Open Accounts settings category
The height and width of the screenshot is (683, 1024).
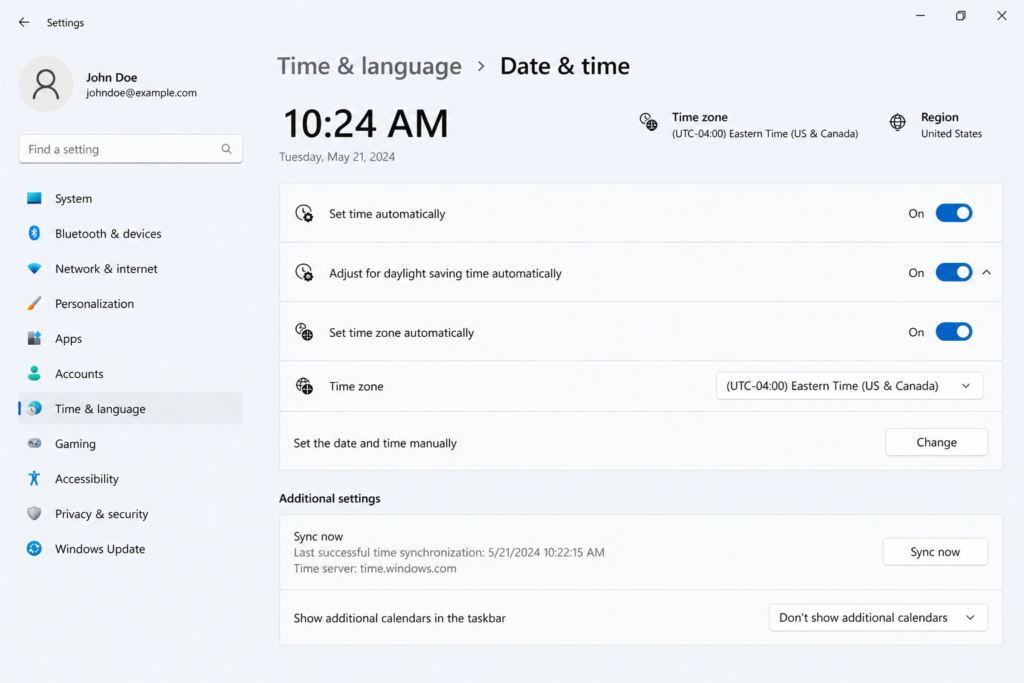coord(131,373)
